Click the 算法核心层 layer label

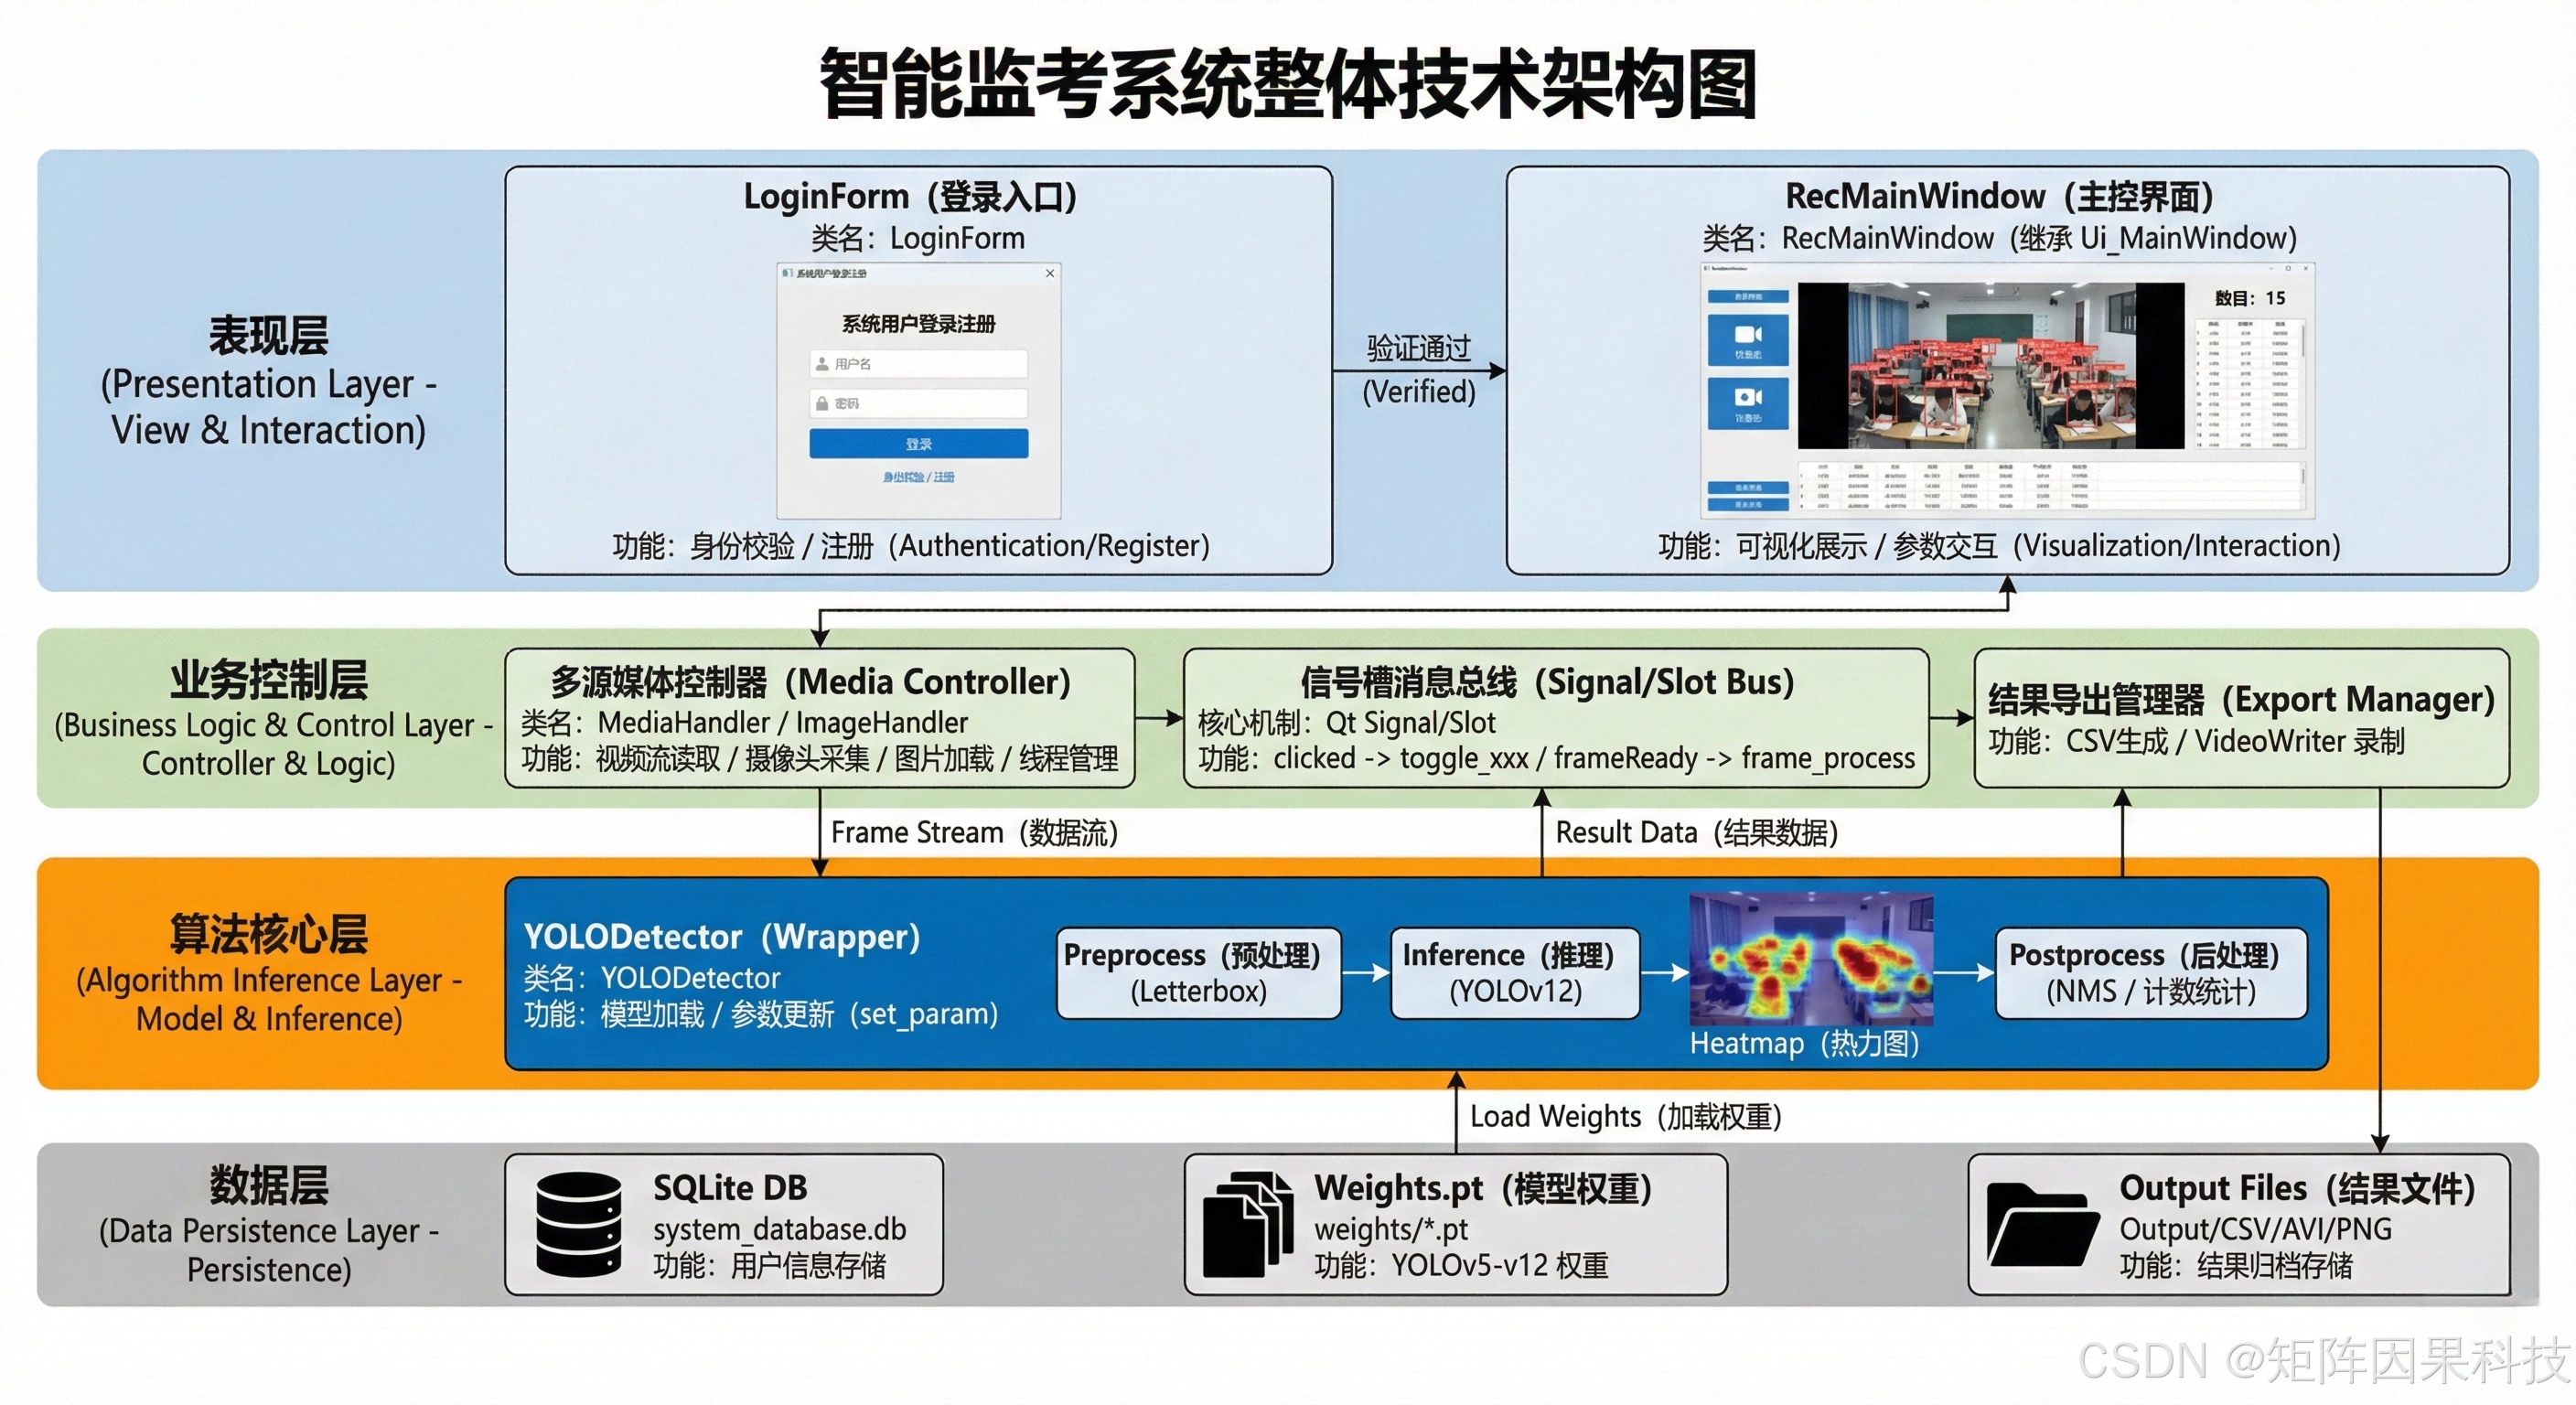268,973
